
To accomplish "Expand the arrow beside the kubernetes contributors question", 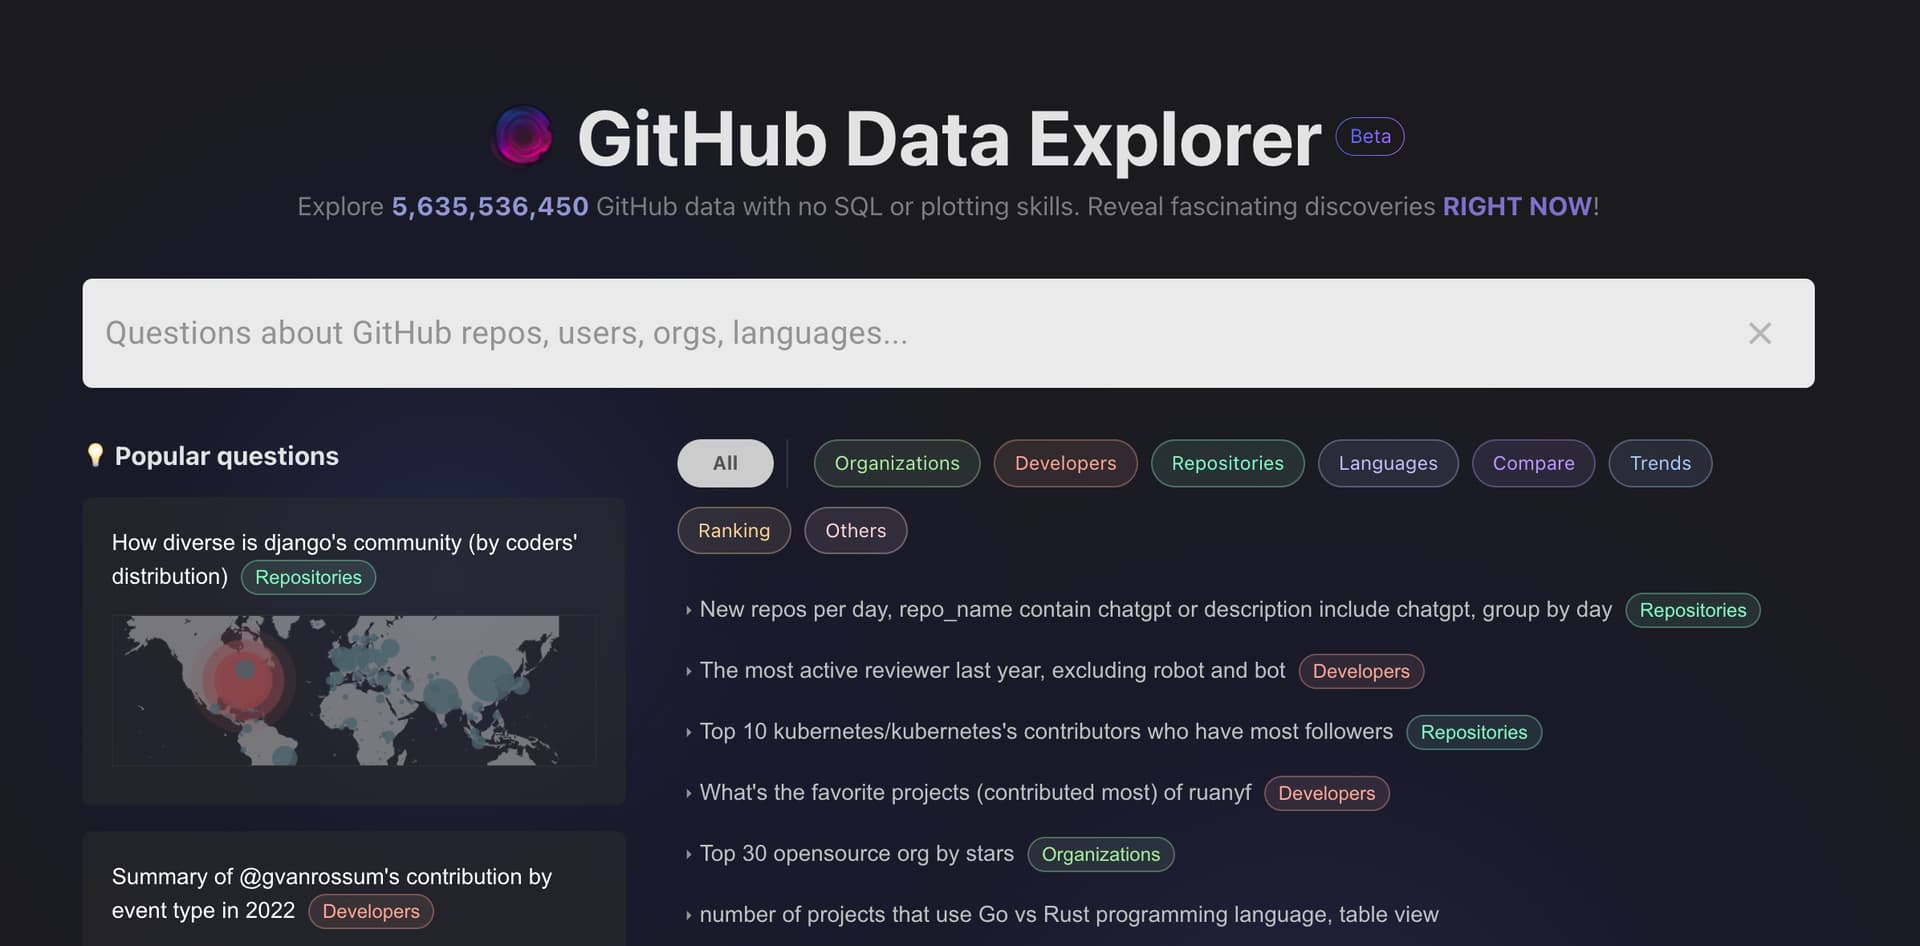I will coord(688,732).
